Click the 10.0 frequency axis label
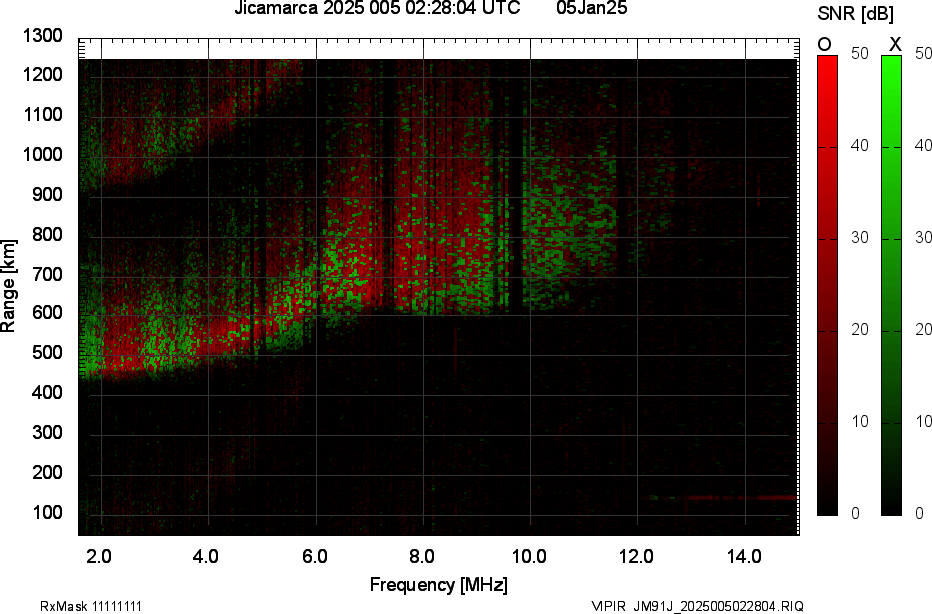This screenshot has height=614, width=932. tap(529, 556)
